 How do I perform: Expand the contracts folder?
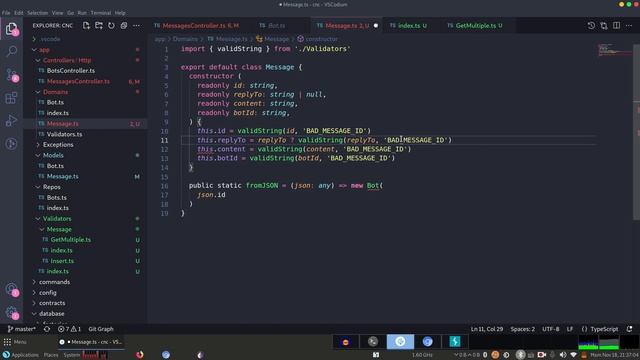[x=52, y=303]
